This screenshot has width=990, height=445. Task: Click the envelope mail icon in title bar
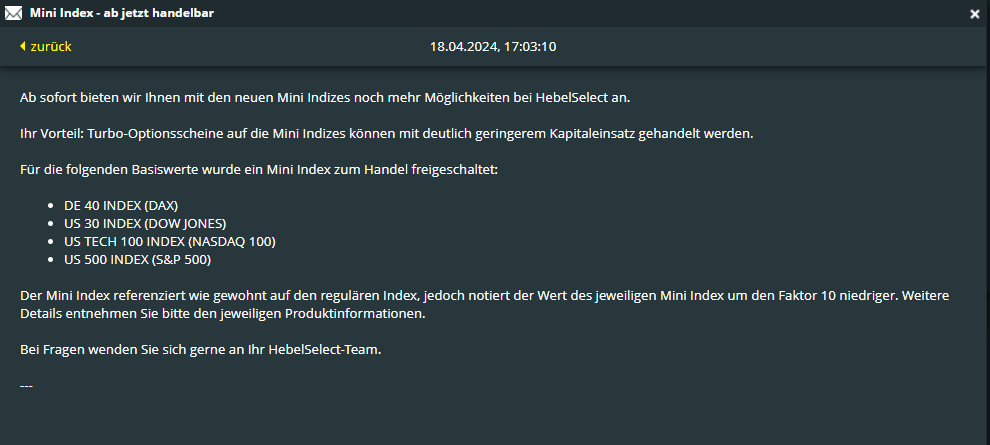(13, 13)
